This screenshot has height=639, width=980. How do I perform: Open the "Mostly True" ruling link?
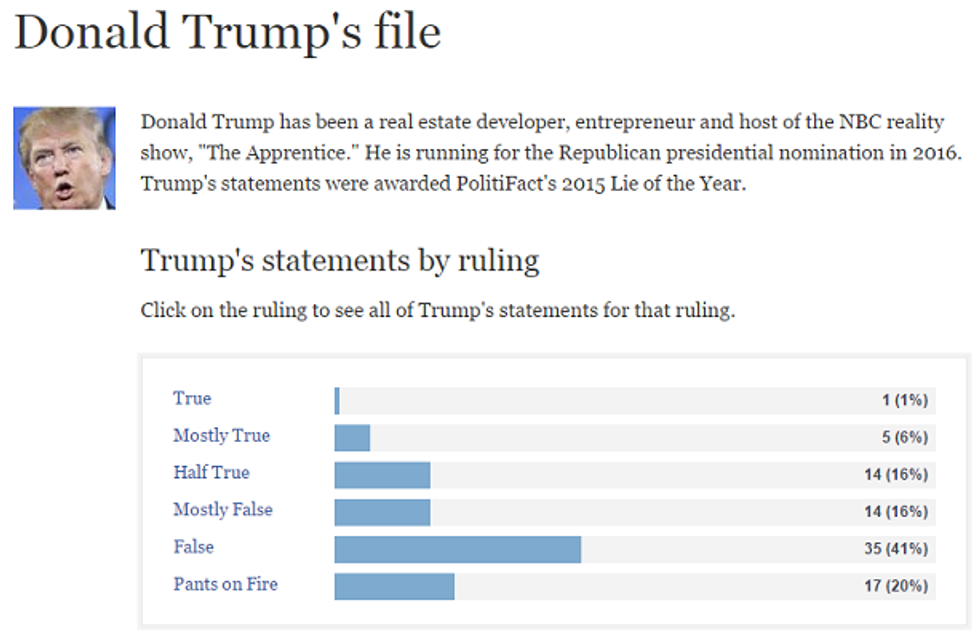(x=221, y=436)
